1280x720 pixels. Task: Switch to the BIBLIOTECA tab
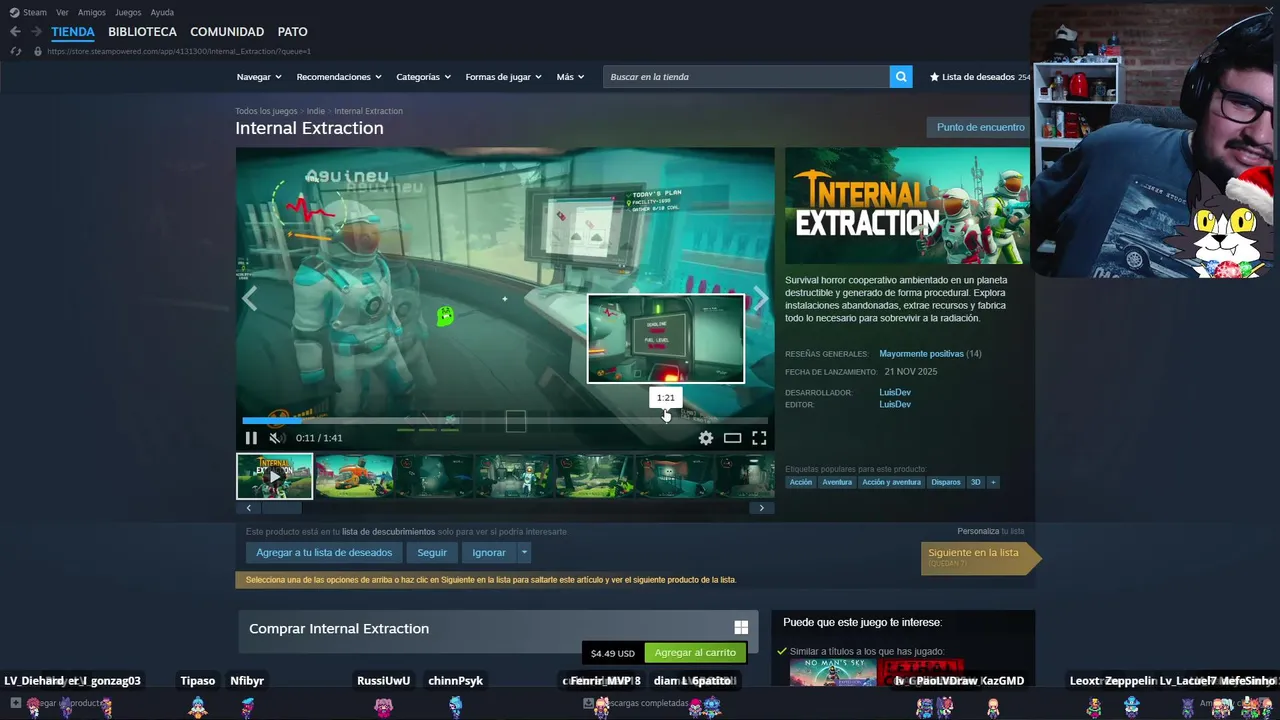143,32
